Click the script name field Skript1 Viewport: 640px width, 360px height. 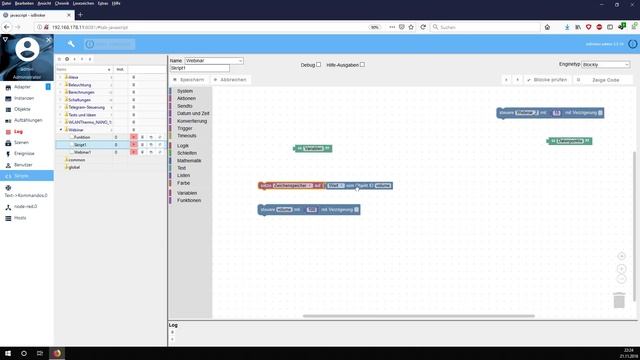[200, 68]
